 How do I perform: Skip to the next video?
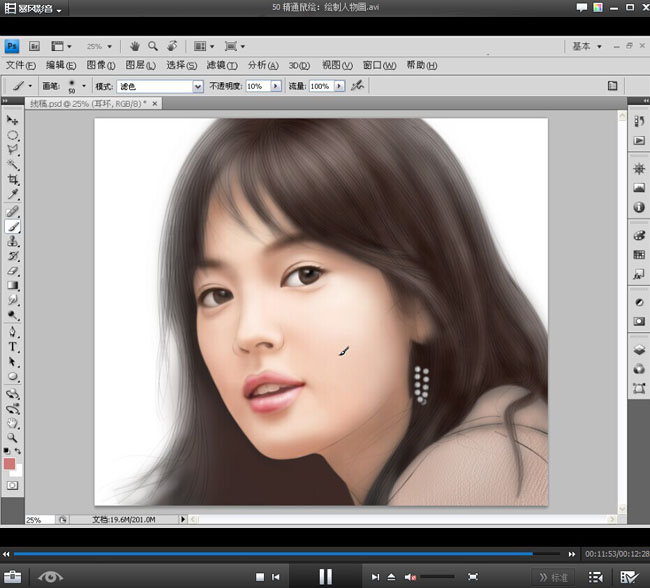375,577
